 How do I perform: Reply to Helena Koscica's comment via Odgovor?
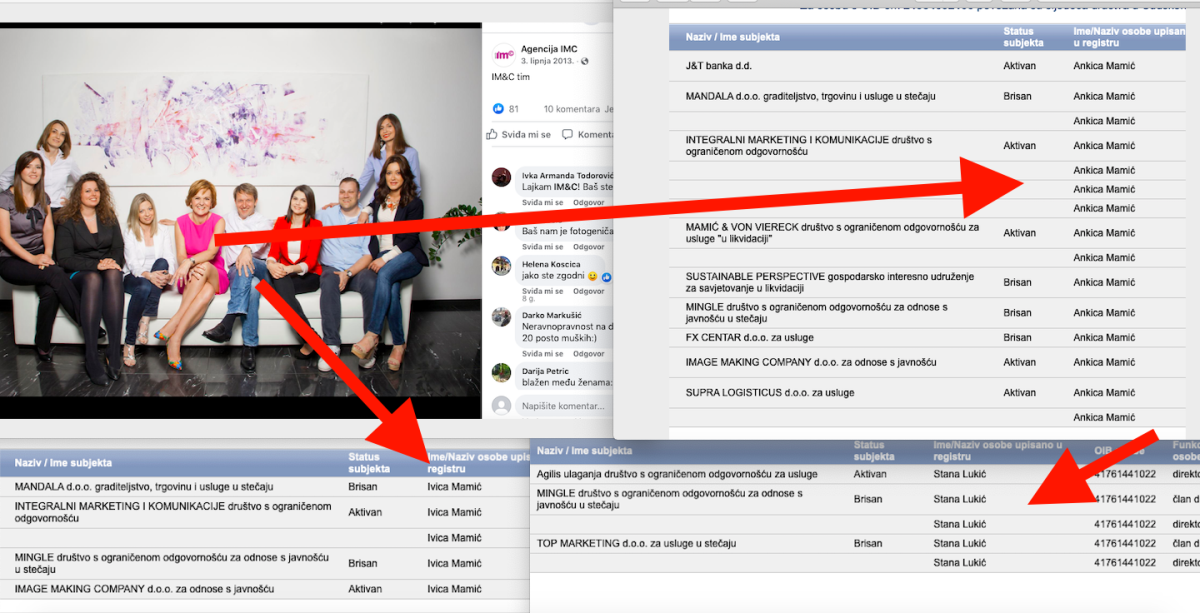click(x=588, y=291)
